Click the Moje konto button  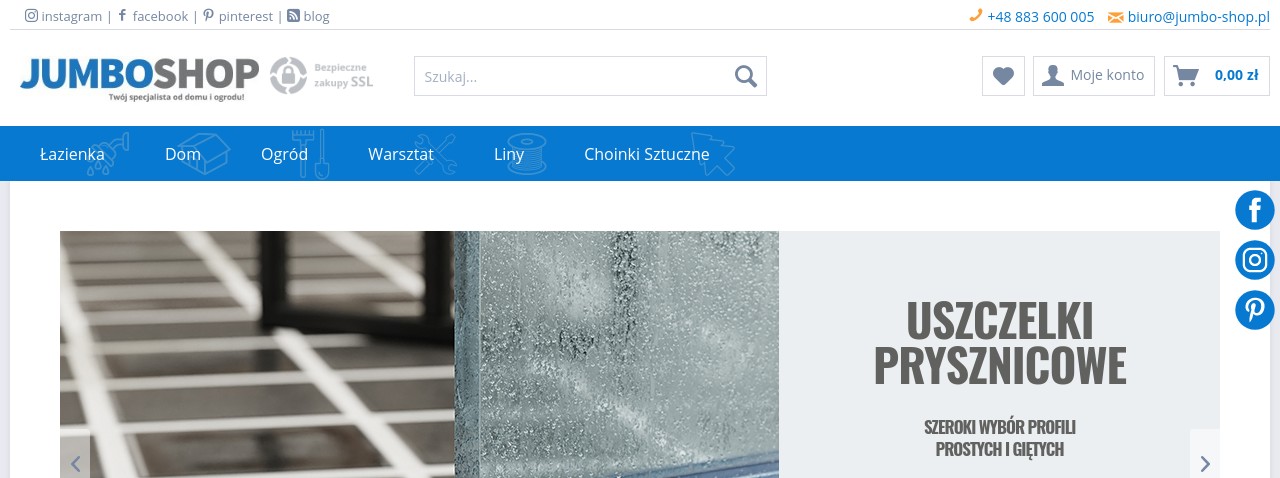point(1094,76)
